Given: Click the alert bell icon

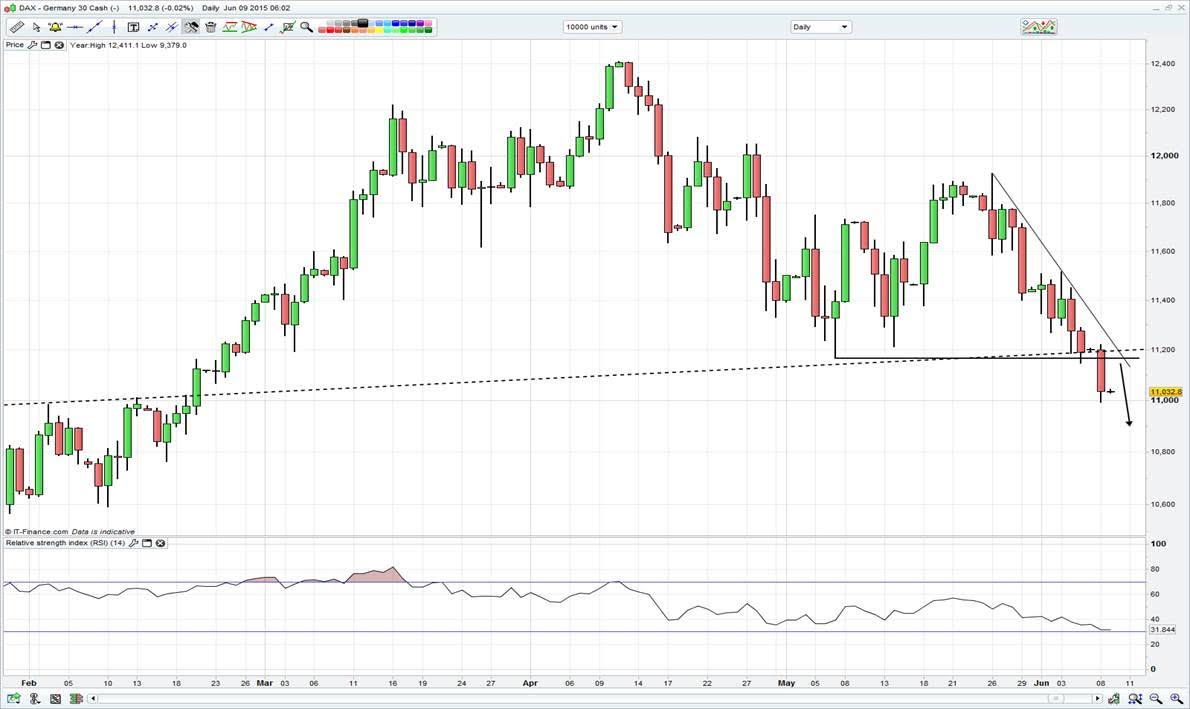Looking at the screenshot, I should [55, 27].
